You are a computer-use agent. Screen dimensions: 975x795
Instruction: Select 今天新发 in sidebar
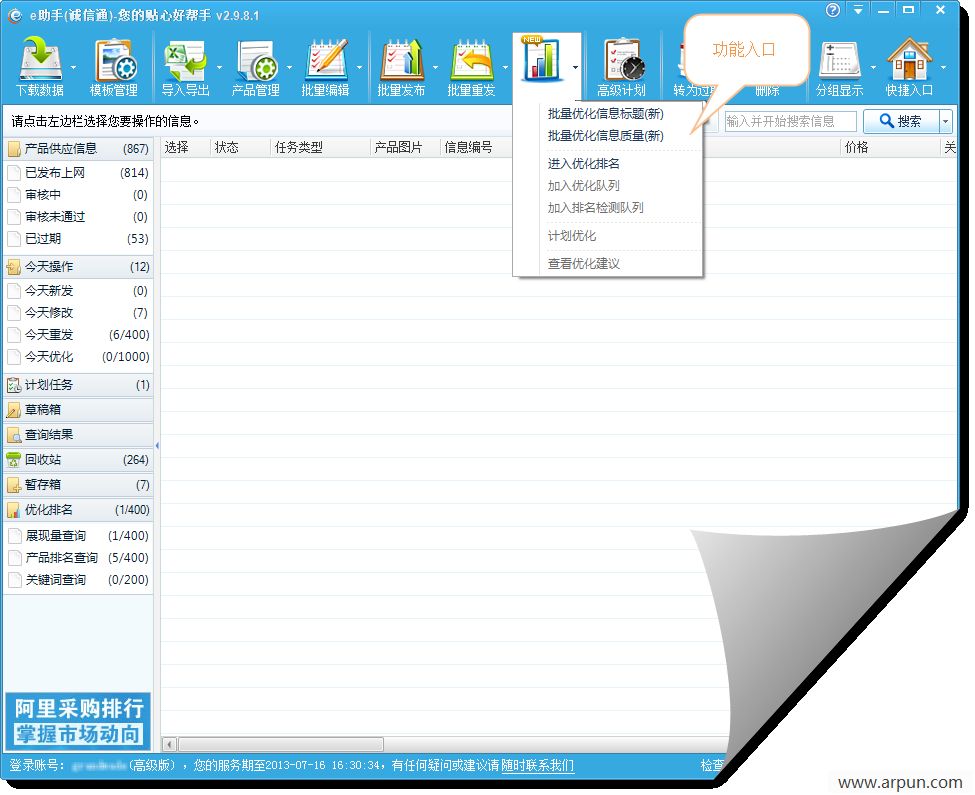point(78,291)
